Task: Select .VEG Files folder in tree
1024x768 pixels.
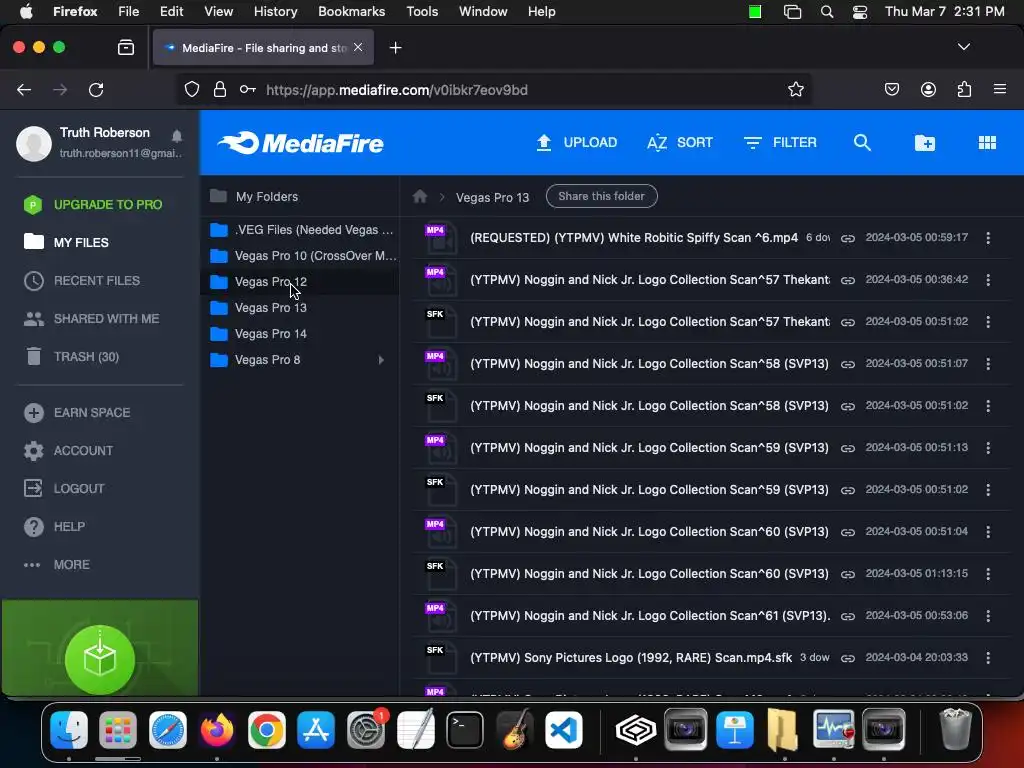Action: pyautogui.click(x=300, y=230)
